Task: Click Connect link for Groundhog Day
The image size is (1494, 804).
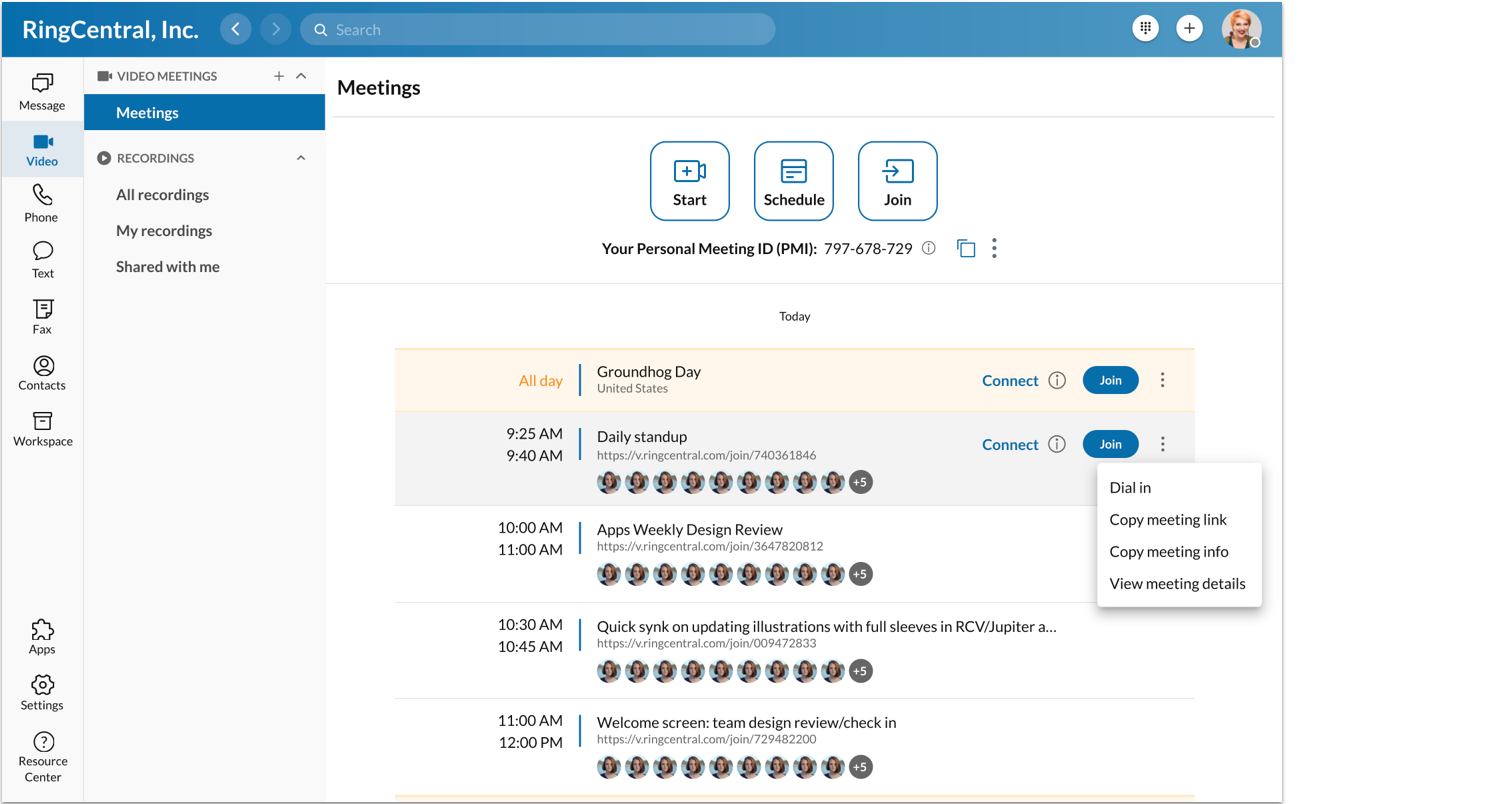Action: point(1010,381)
